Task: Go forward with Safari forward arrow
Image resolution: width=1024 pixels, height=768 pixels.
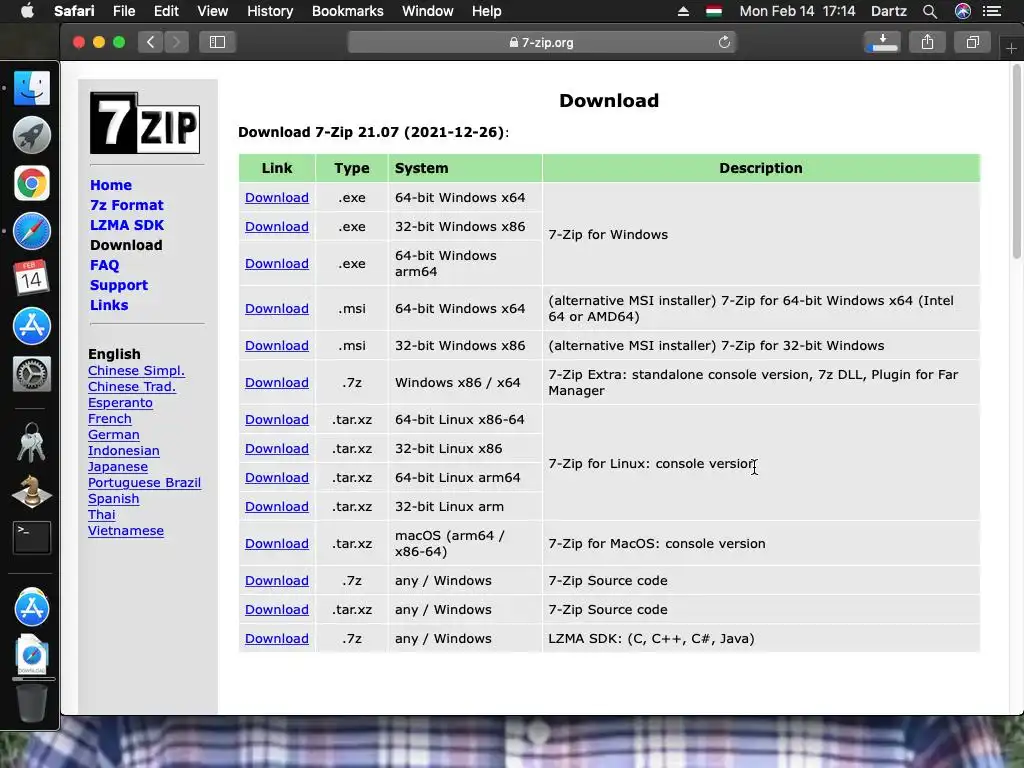Action: pos(176,42)
